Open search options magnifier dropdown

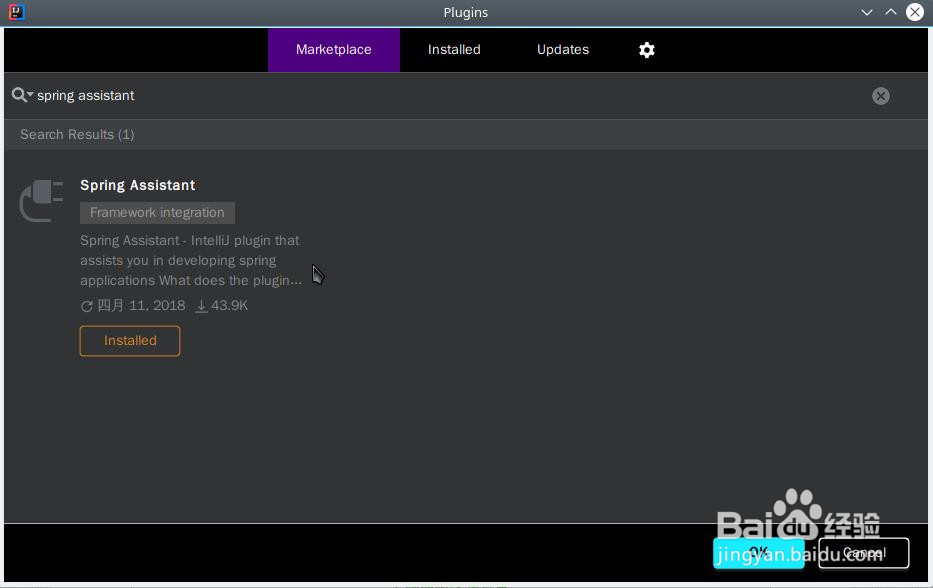(x=22, y=95)
